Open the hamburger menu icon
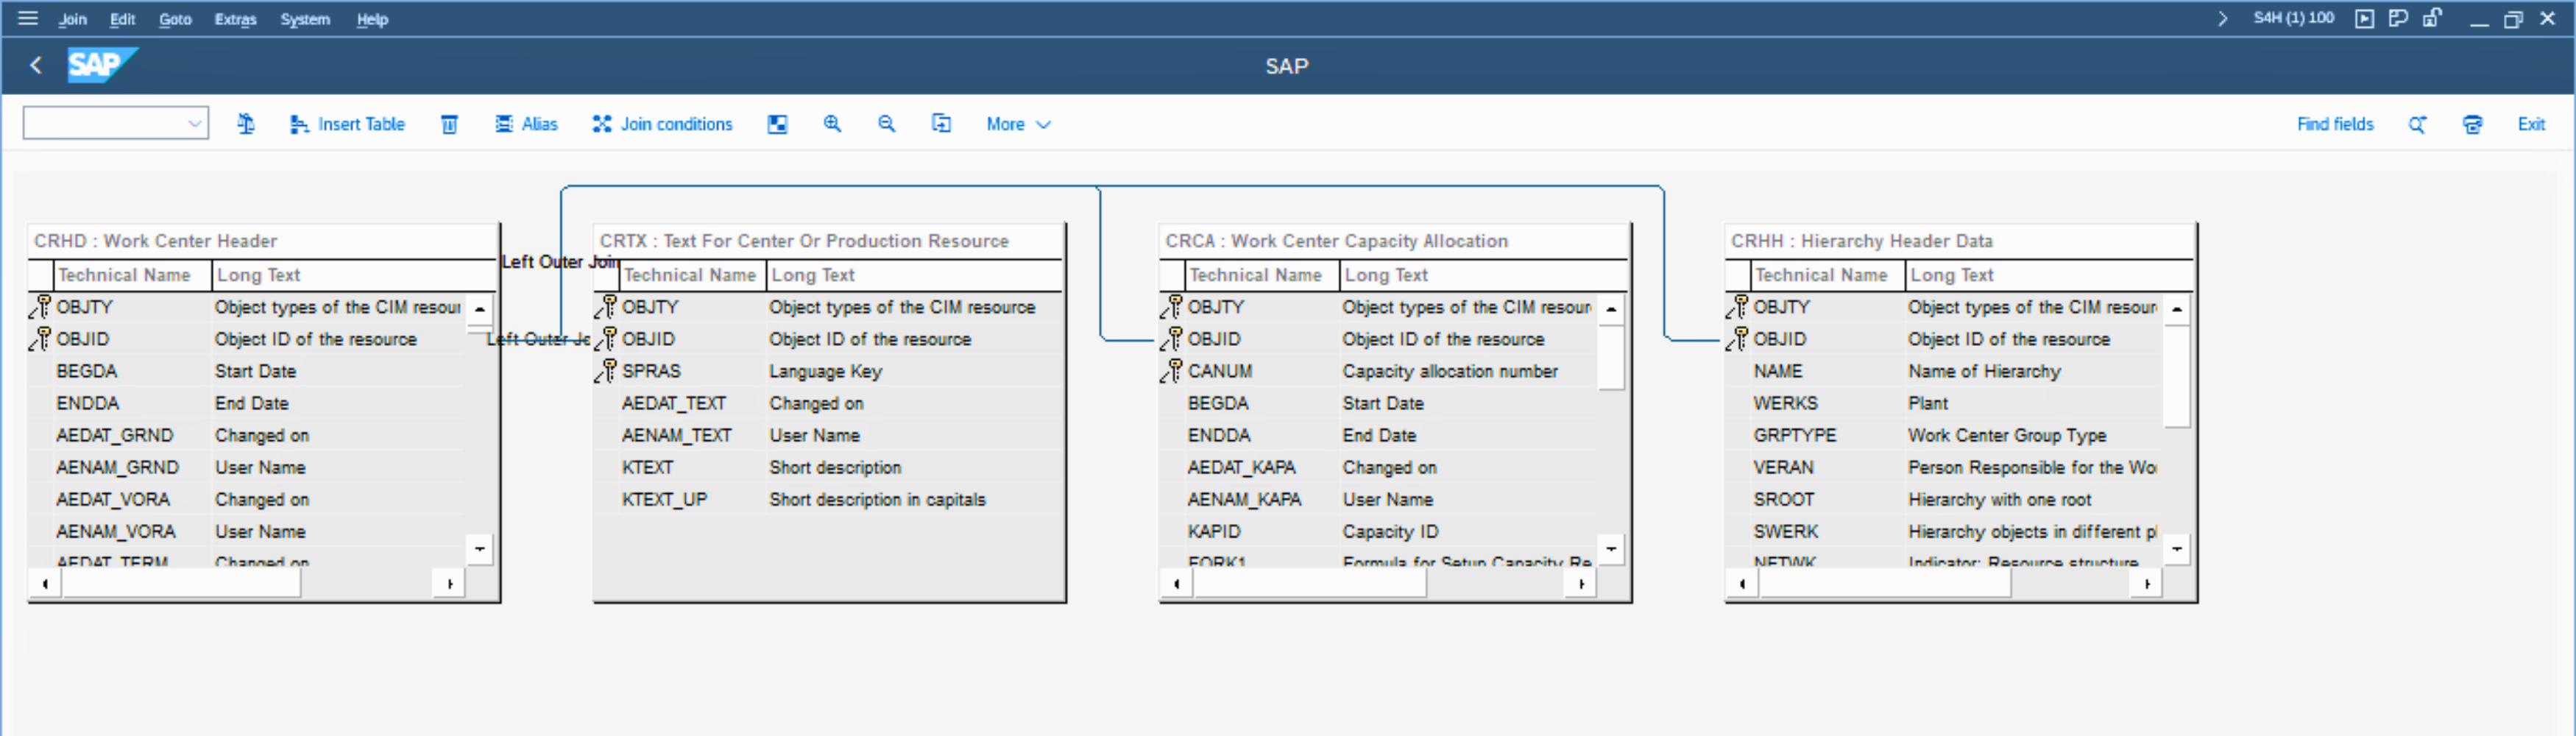The image size is (2576, 736). (x=28, y=18)
